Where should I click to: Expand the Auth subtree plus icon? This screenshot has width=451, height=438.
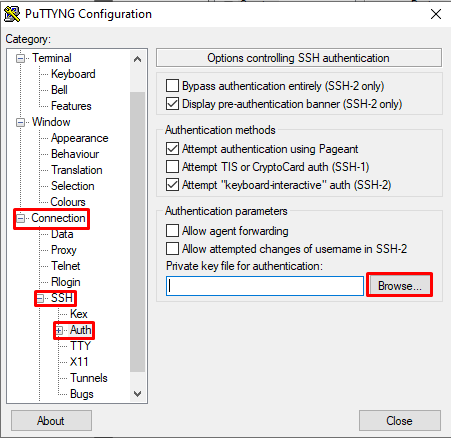click(59, 331)
